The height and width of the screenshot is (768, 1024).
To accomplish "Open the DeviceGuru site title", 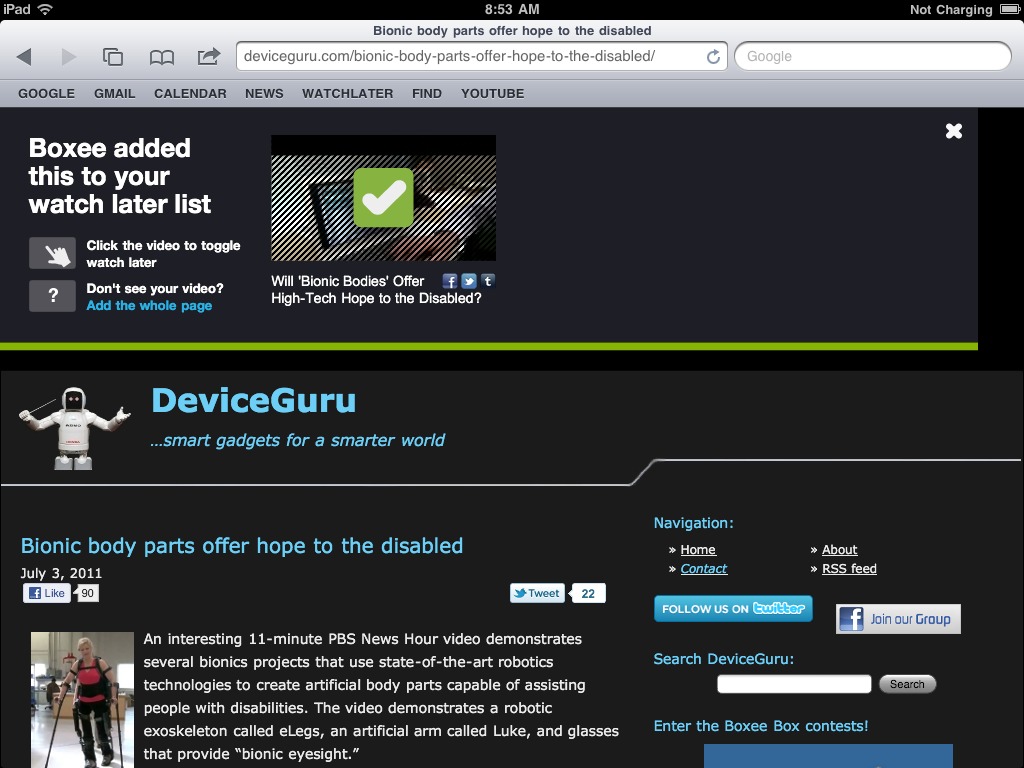I will (253, 400).
